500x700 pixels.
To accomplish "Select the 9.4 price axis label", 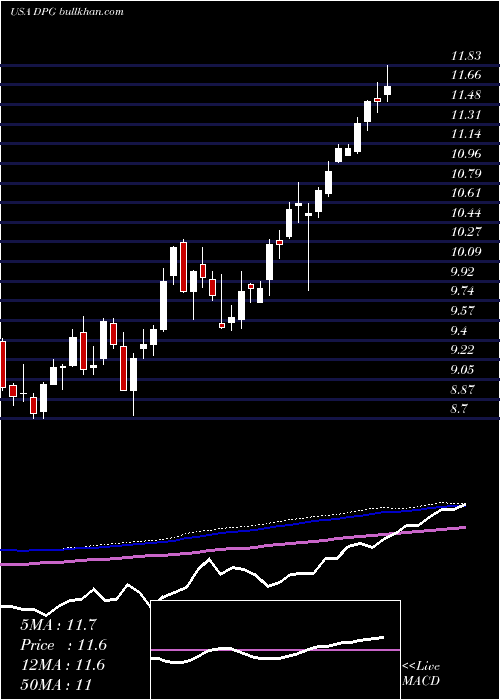I will [460, 330].
